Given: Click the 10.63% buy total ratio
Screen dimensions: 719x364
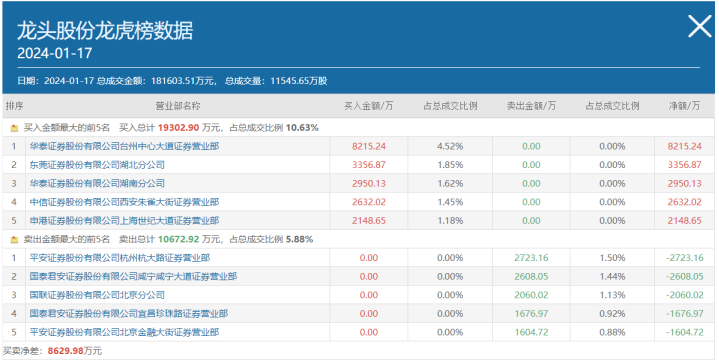Looking at the screenshot, I should pos(302,128).
